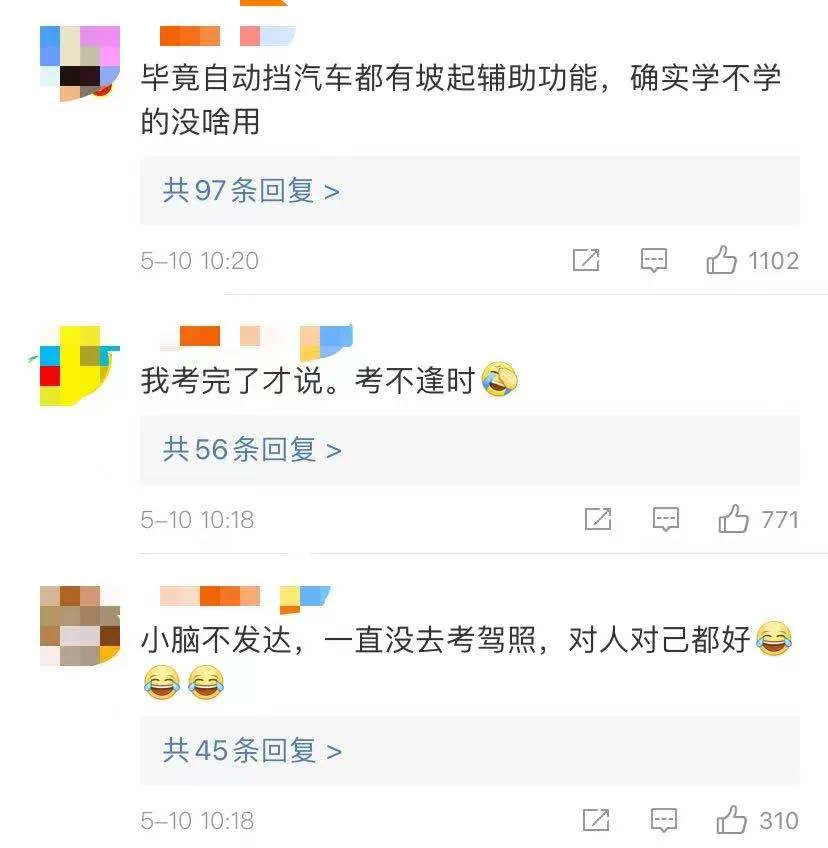The image size is (828, 848).
Task: Expand 共97条回复 replies
Action: [470, 190]
